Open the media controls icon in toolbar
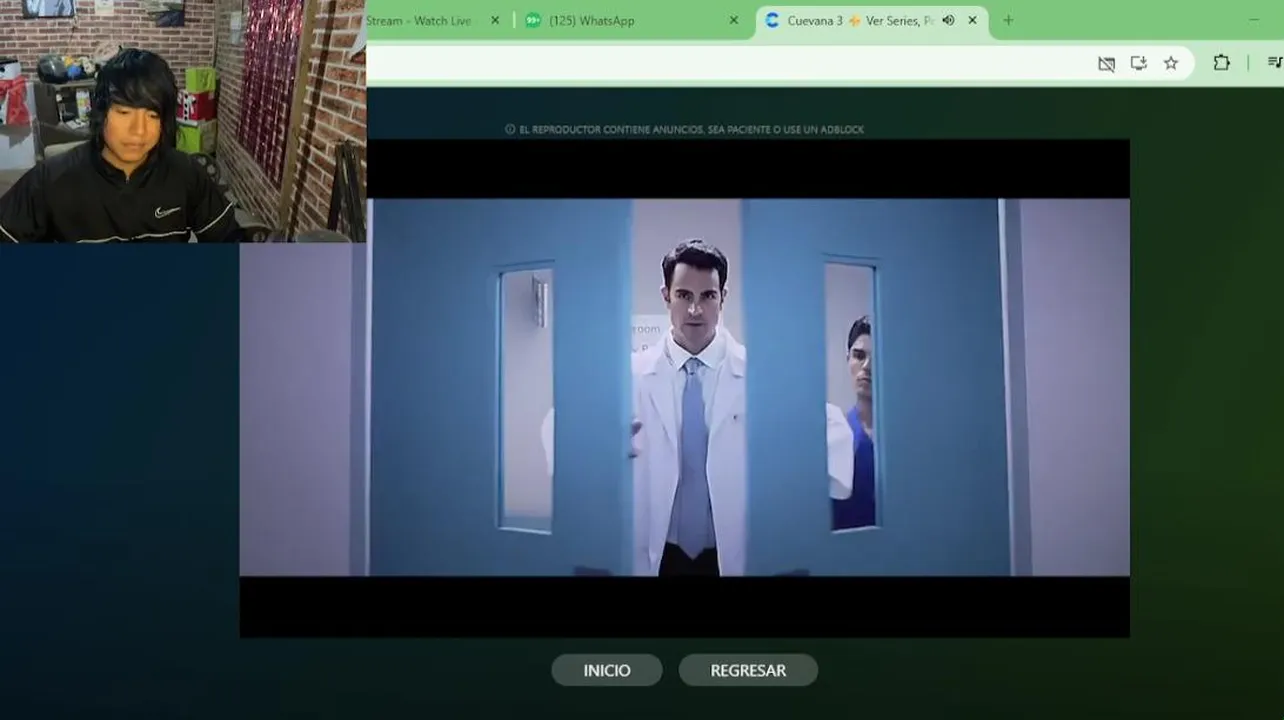Screen dimensions: 1284x720 [1275, 63]
